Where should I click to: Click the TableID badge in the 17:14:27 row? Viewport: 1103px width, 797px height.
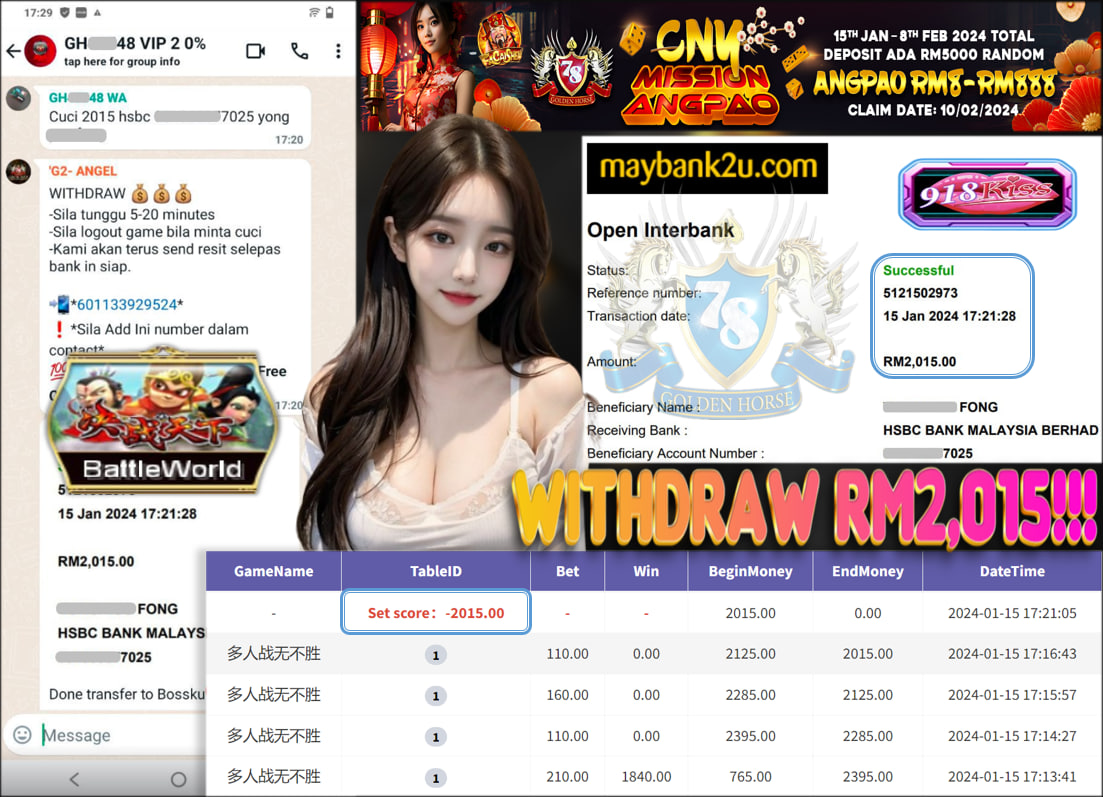click(x=435, y=737)
